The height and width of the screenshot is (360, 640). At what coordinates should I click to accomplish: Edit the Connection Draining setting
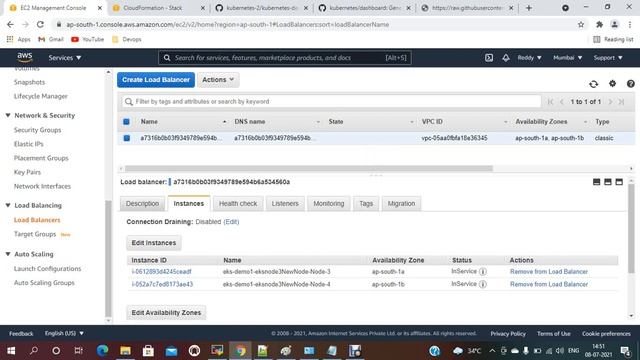coord(231,222)
